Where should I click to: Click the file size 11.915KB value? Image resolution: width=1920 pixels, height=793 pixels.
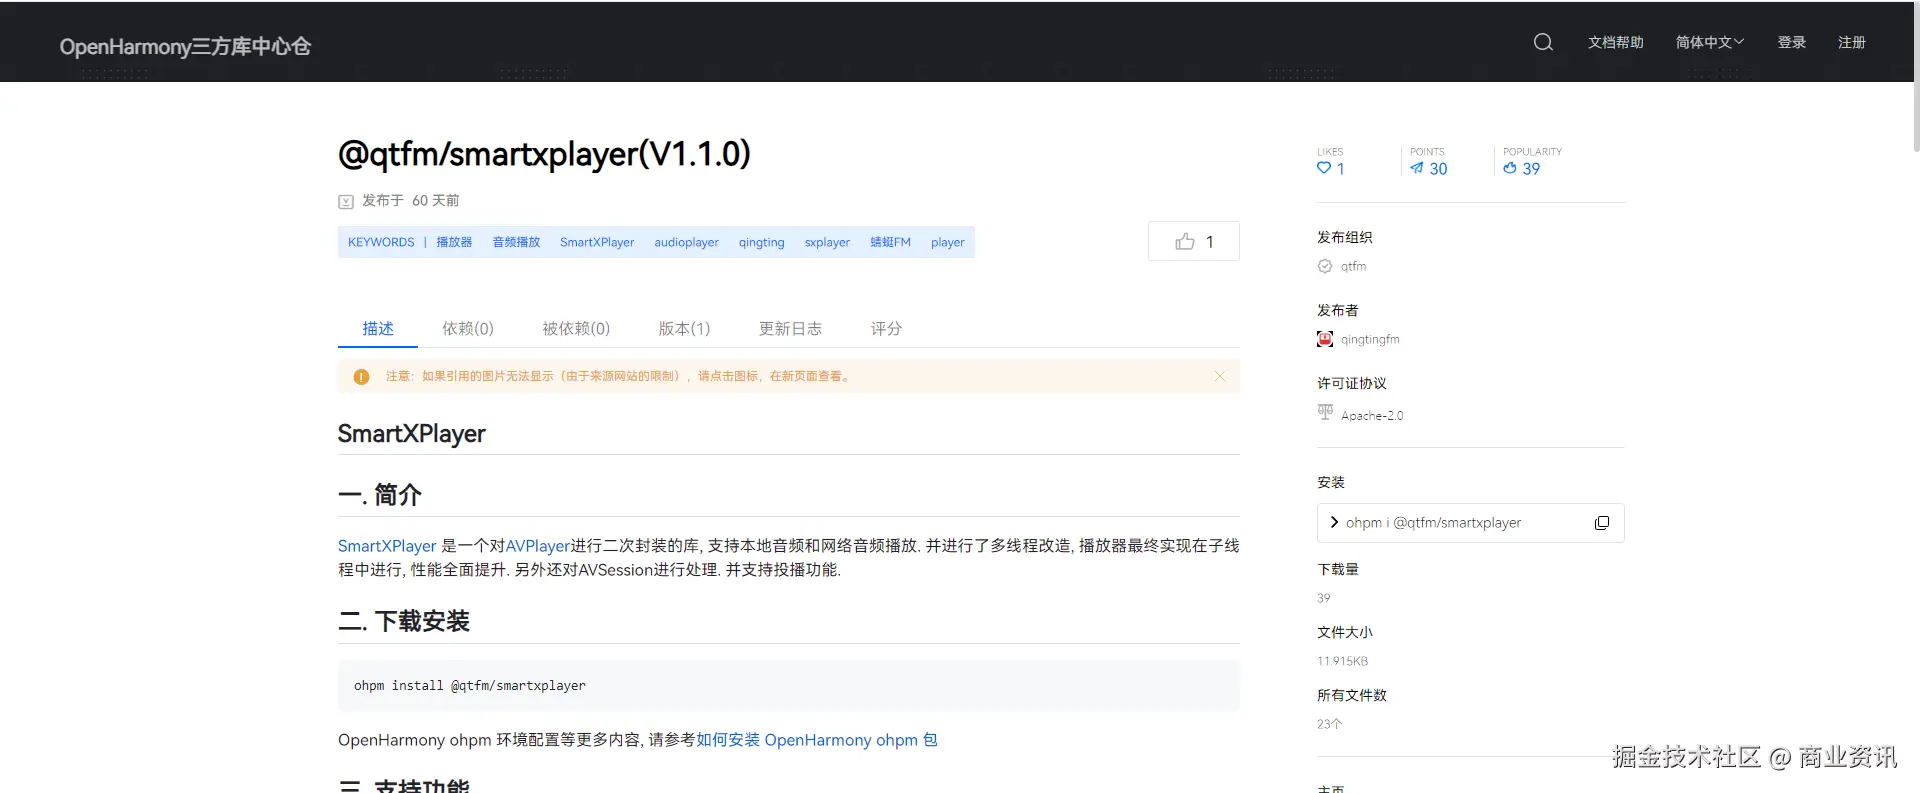(1342, 661)
